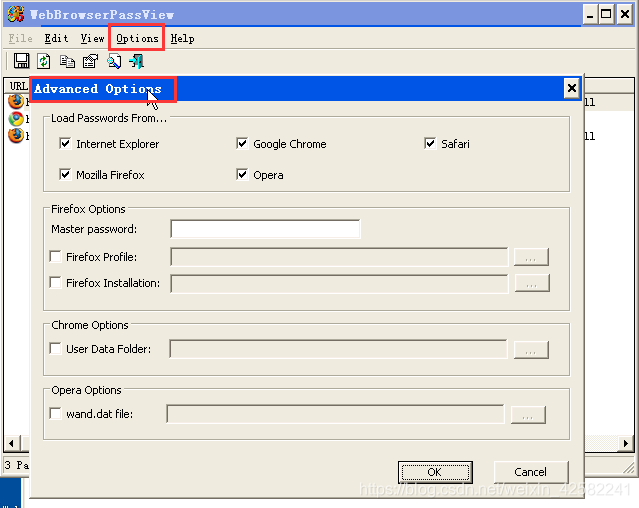Click the Save toolbar icon
The height and width of the screenshot is (508, 639).
click(22, 61)
